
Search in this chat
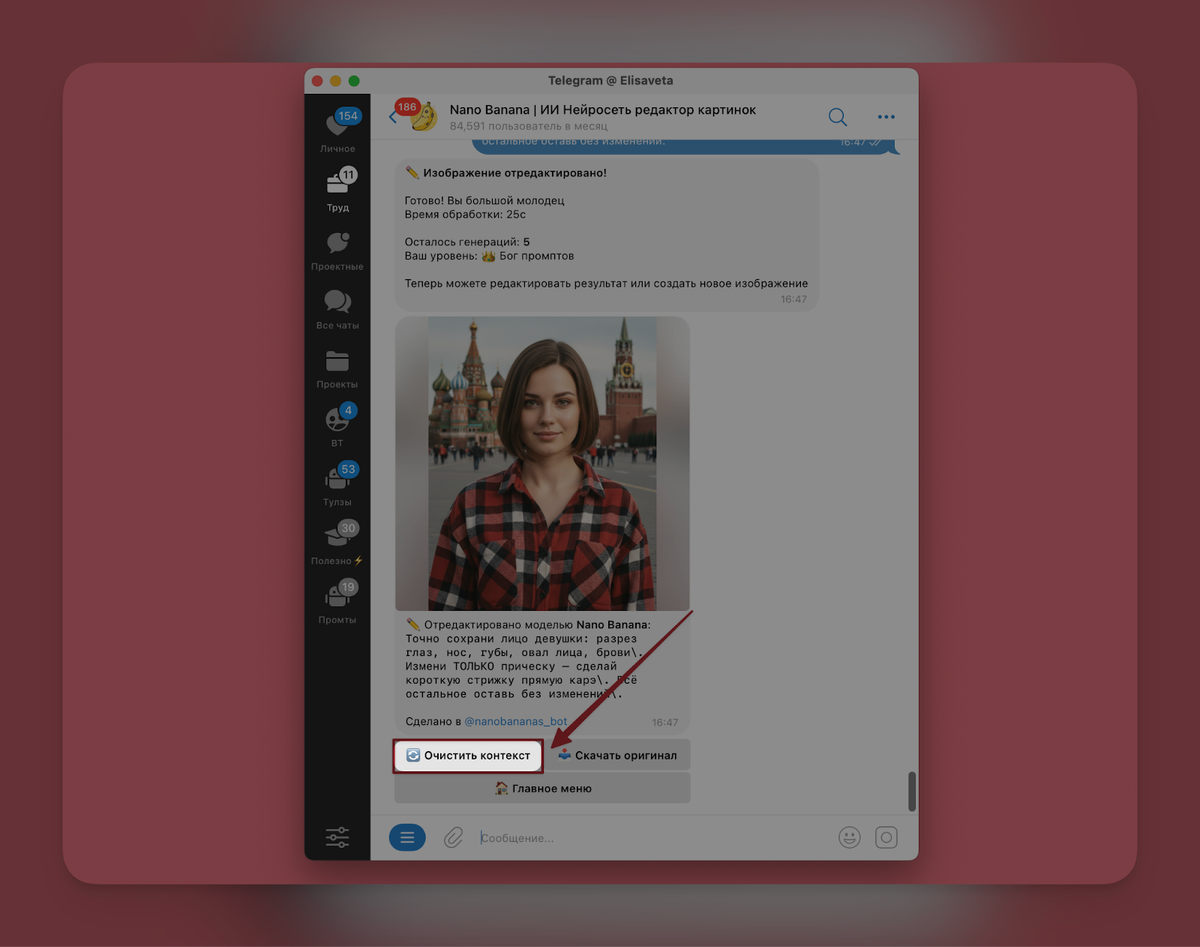pos(838,117)
